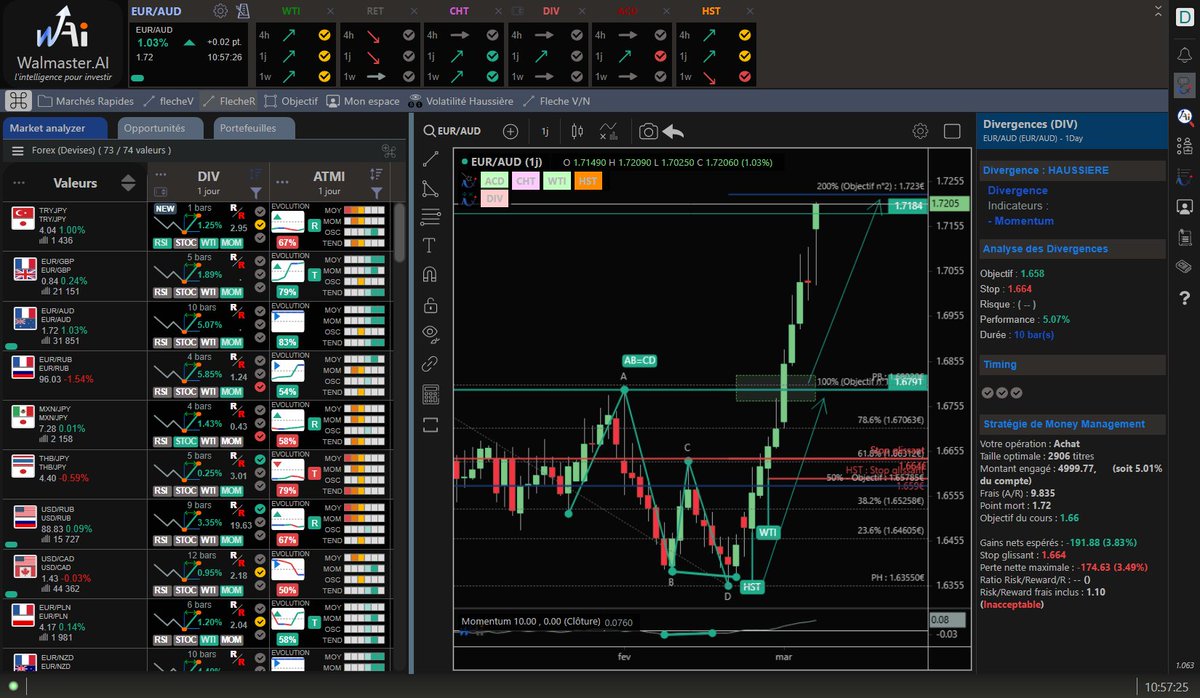Click the EUR/AUD symbol search in chart
This screenshot has width=1200, height=698.
tap(452, 131)
